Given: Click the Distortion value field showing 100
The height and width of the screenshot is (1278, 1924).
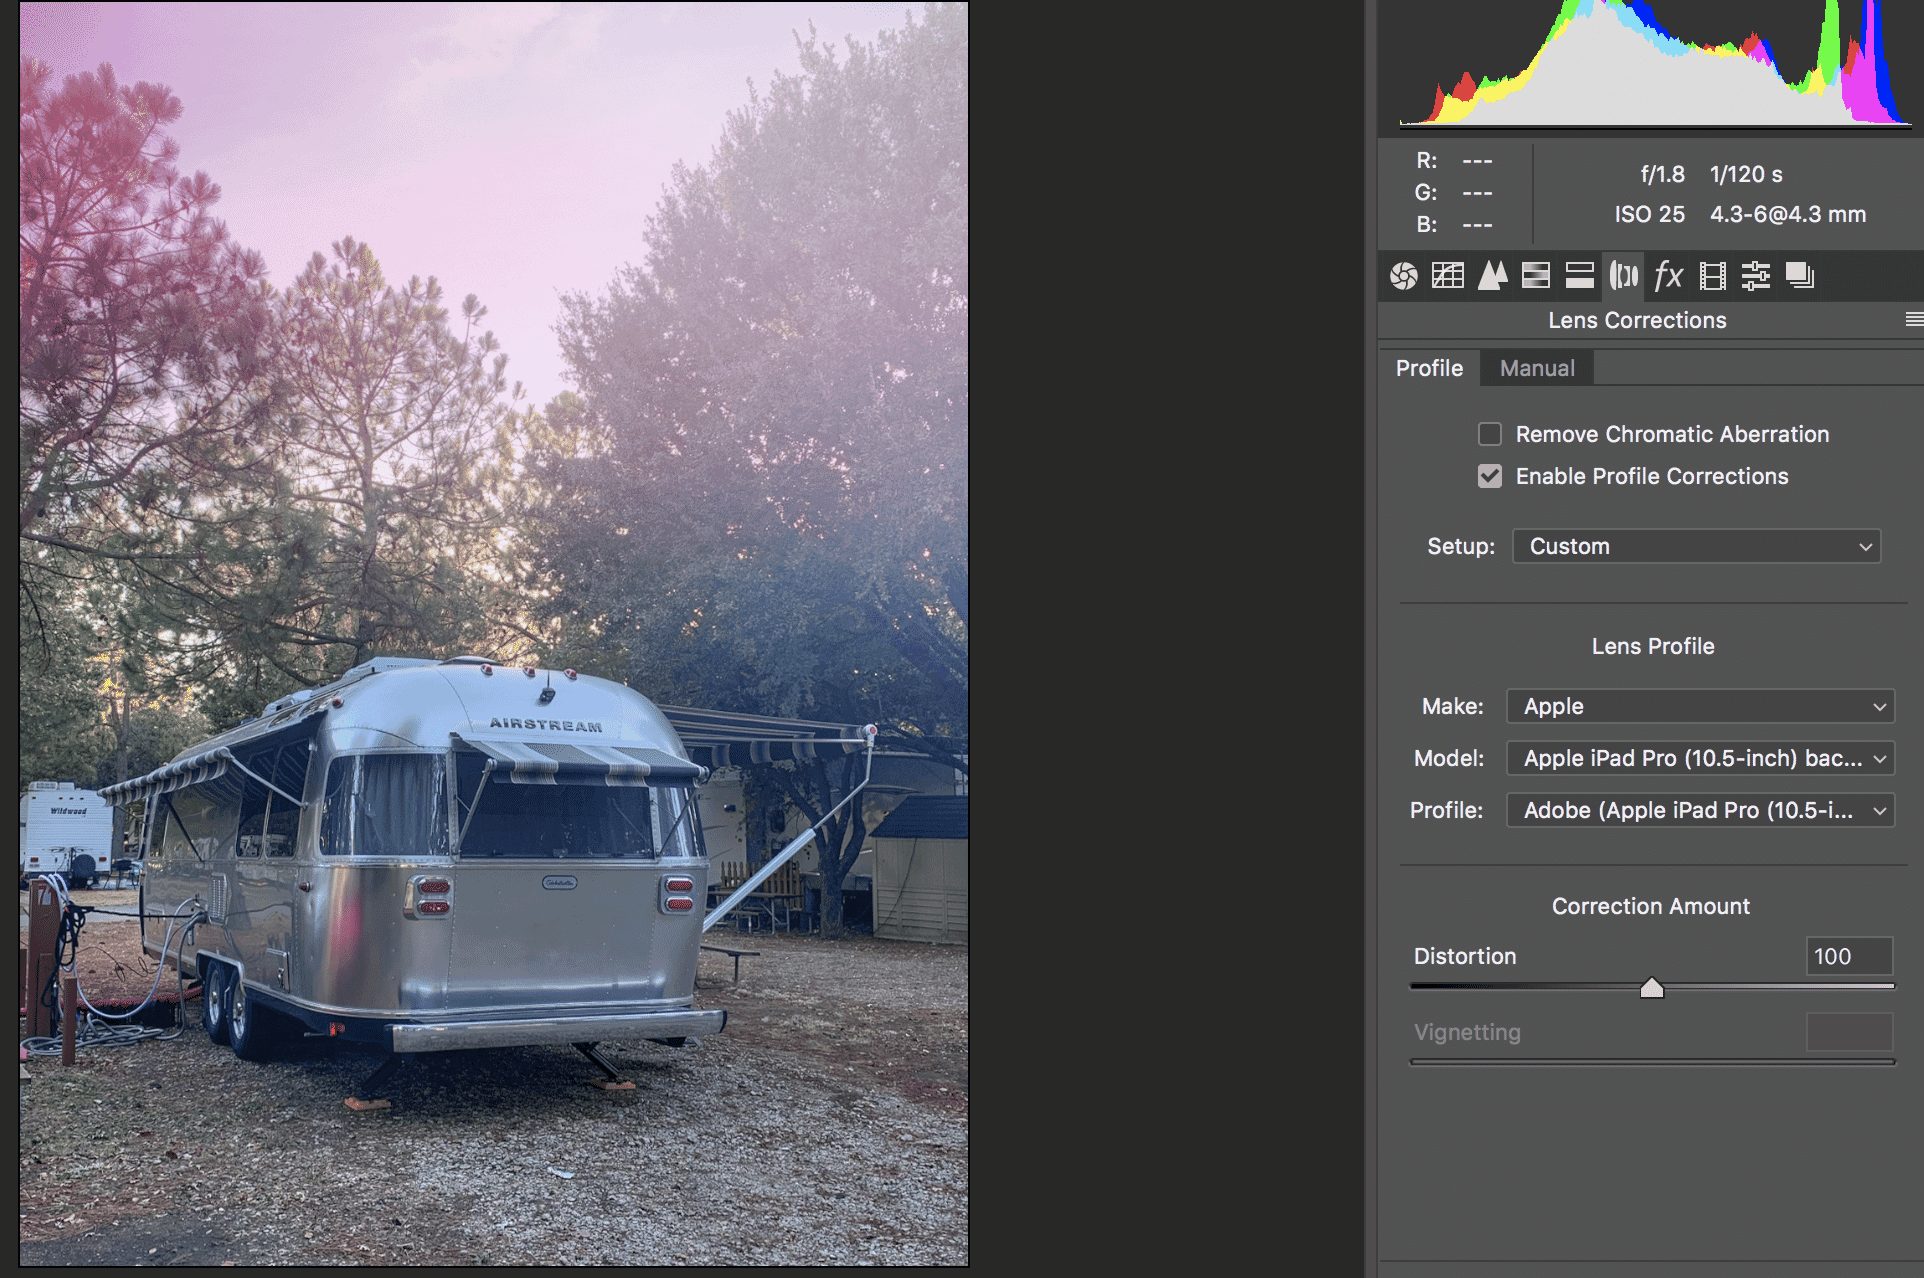Looking at the screenshot, I should click(x=1848, y=956).
